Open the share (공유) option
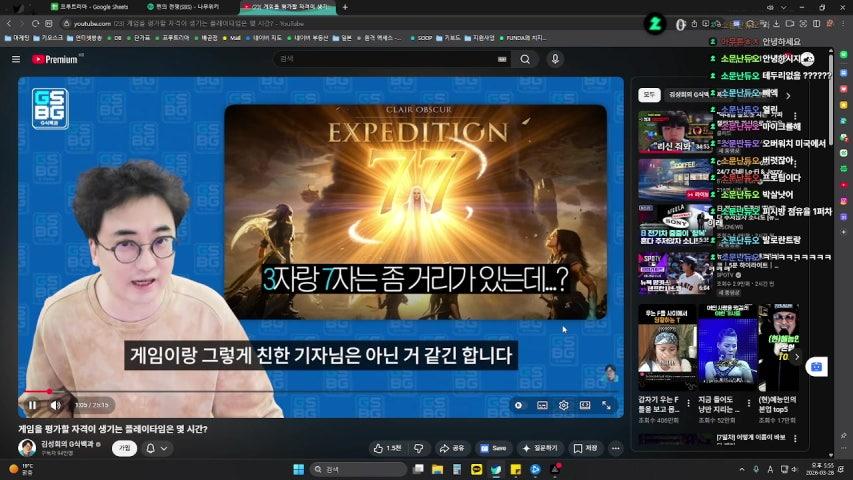Image resolution: width=853 pixels, height=480 pixels. click(452, 448)
